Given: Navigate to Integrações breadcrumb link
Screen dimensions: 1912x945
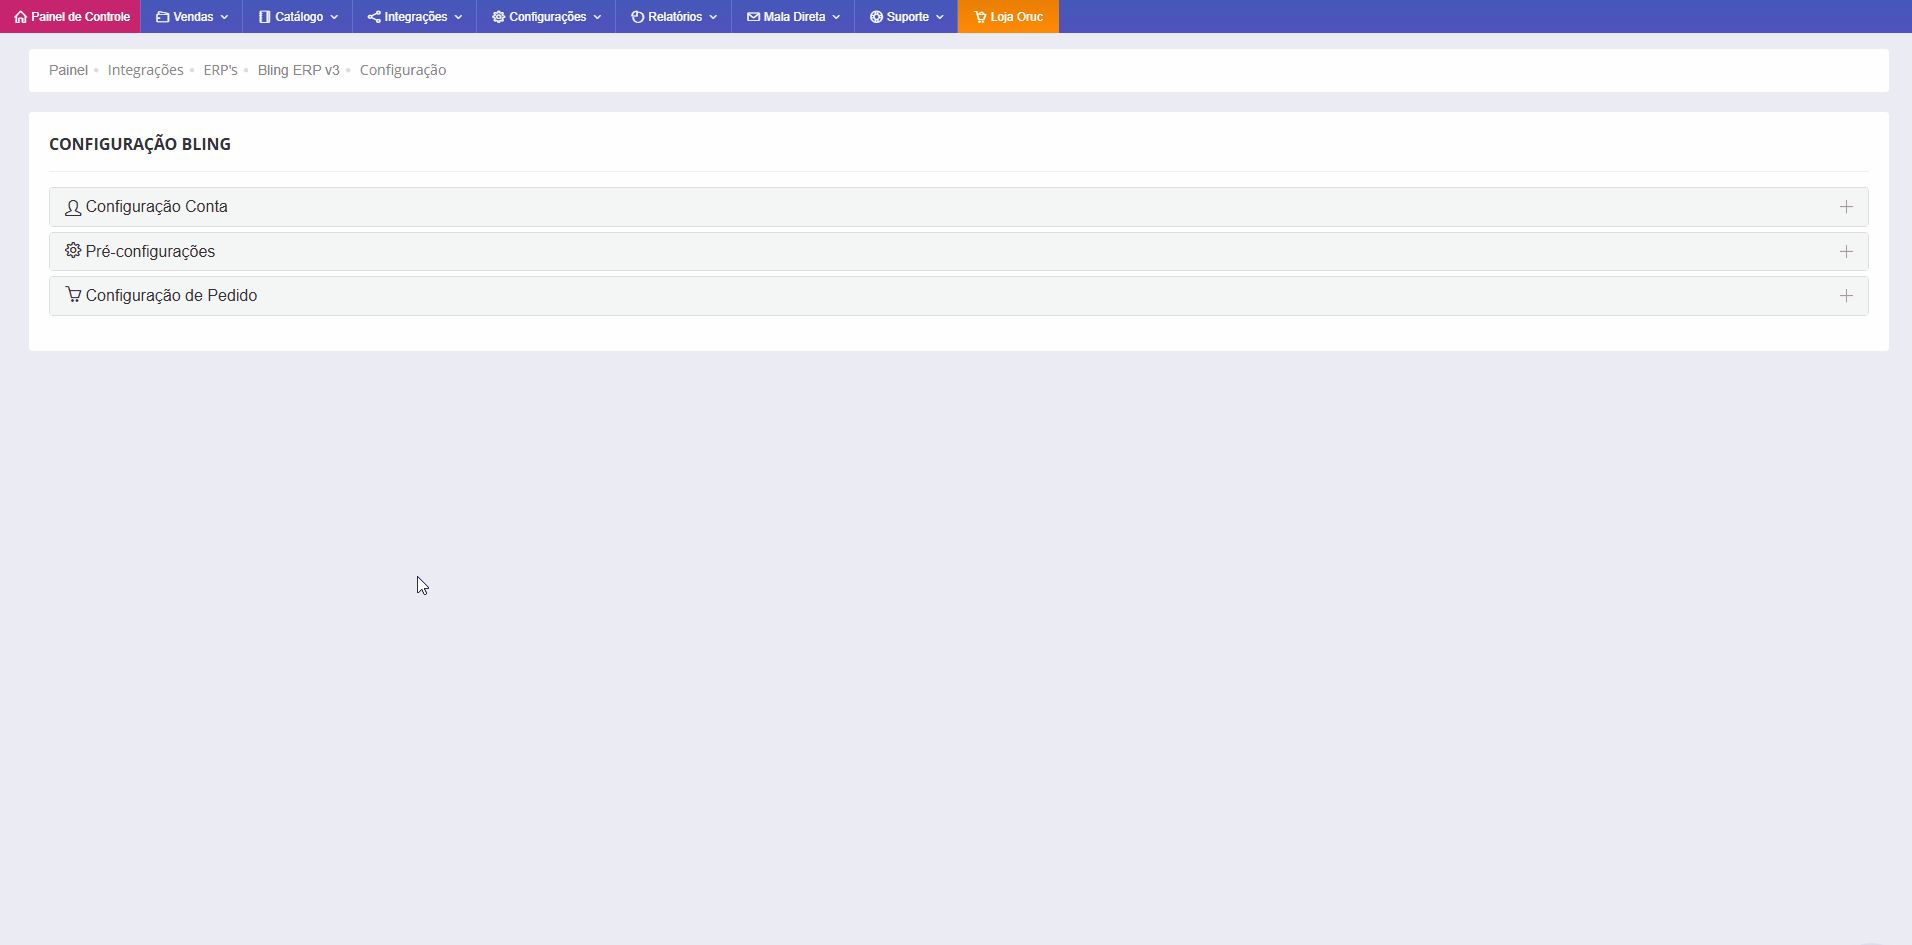Looking at the screenshot, I should 145,70.
